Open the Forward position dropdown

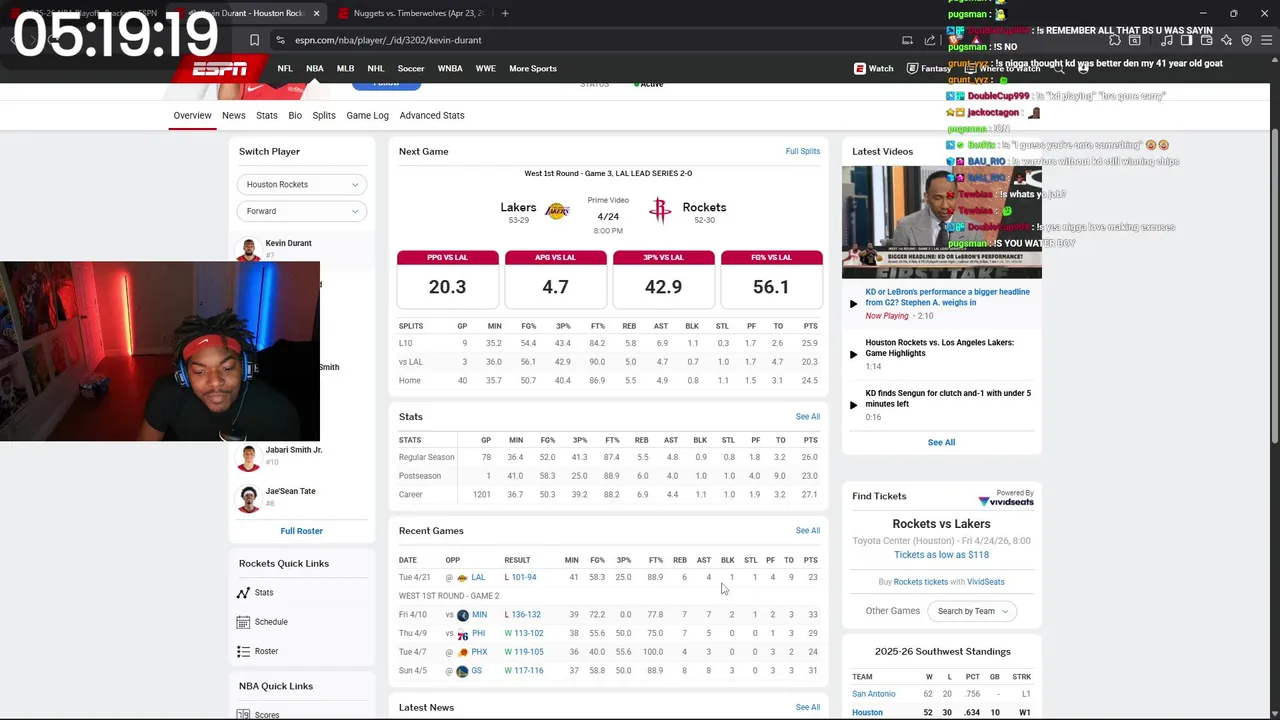[x=302, y=211]
